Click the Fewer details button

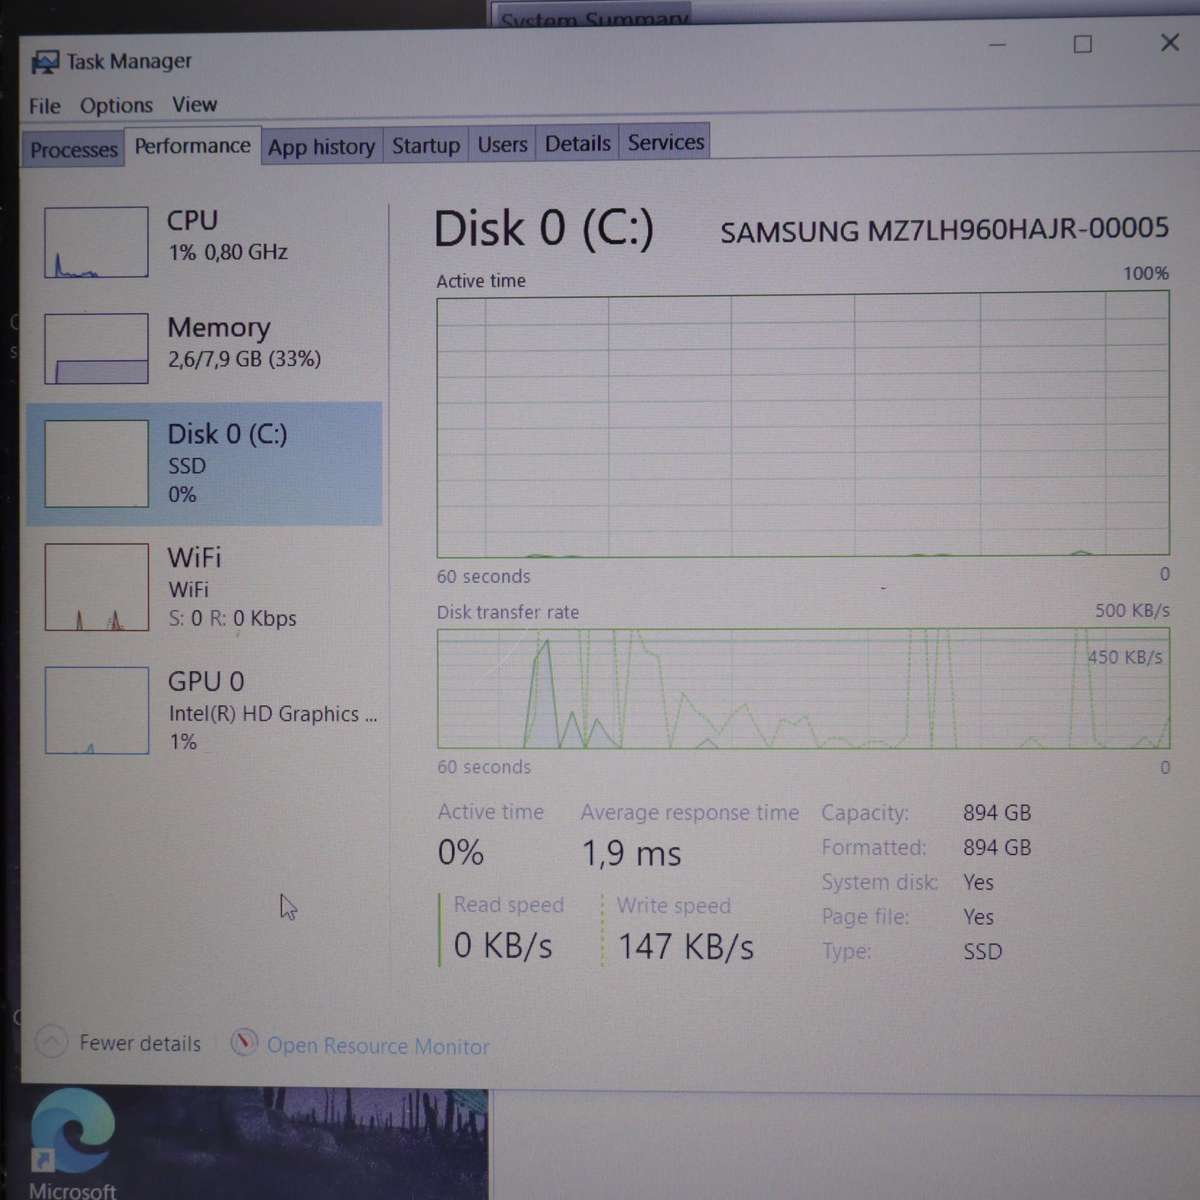pos(140,1043)
